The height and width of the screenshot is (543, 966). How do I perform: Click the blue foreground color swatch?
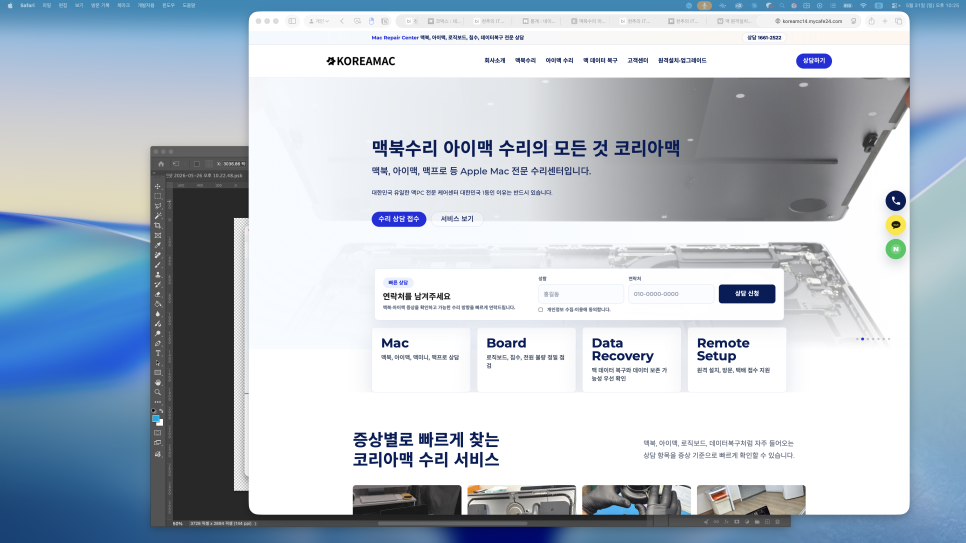(155, 418)
